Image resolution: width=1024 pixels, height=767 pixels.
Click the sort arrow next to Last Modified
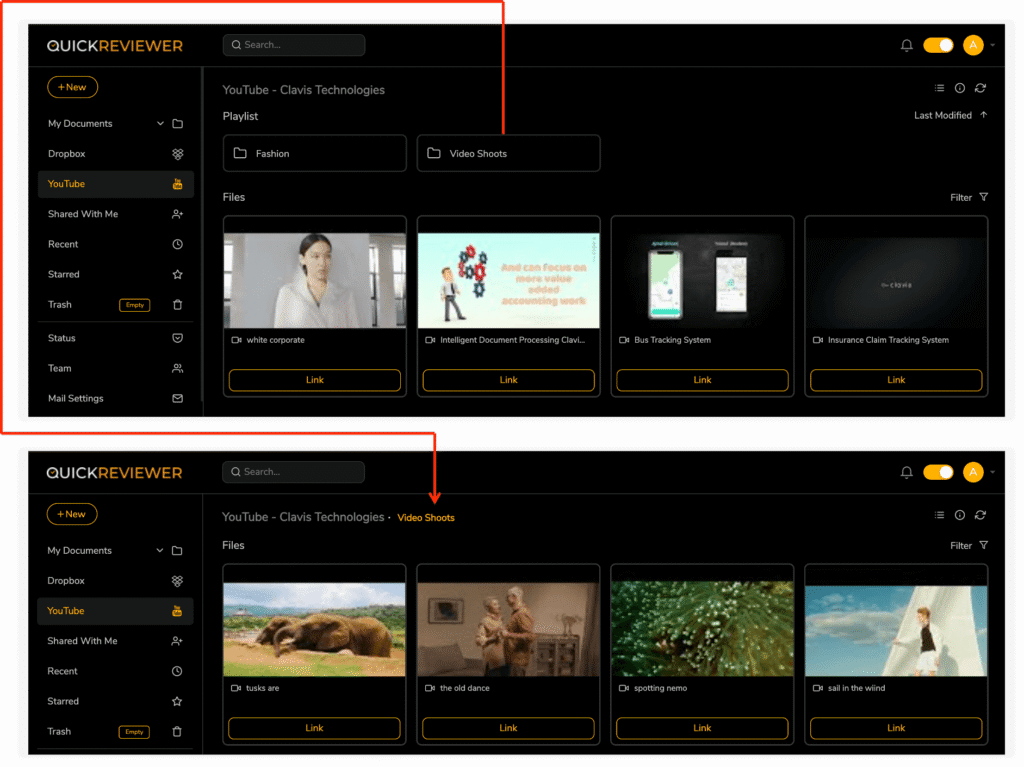[x=984, y=115]
